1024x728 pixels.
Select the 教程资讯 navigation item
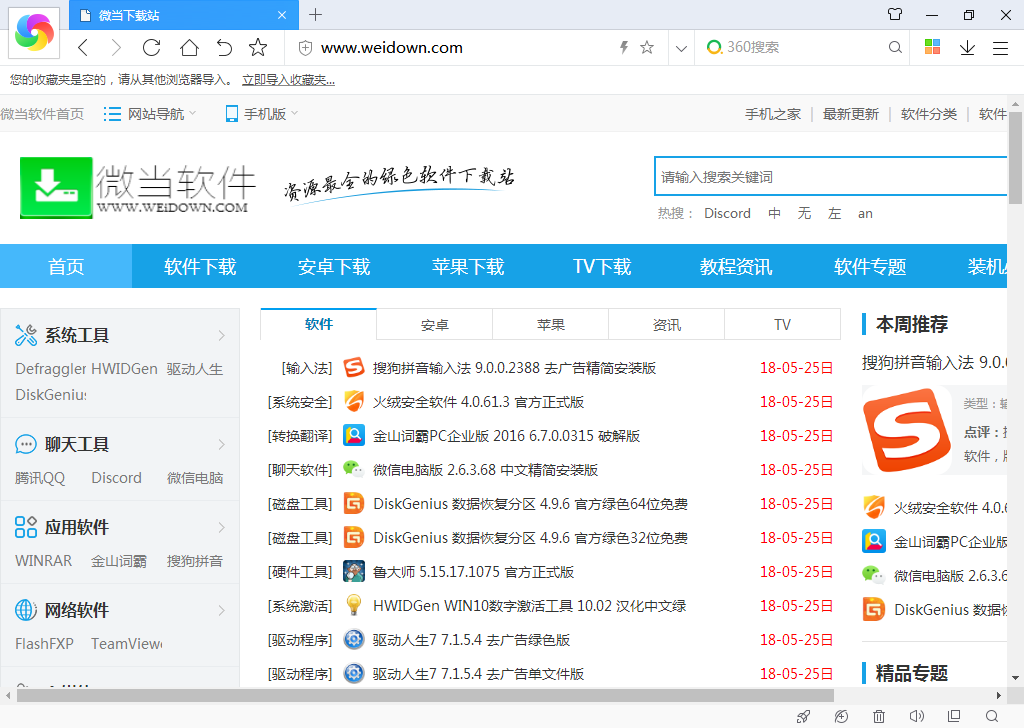[735, 266]
